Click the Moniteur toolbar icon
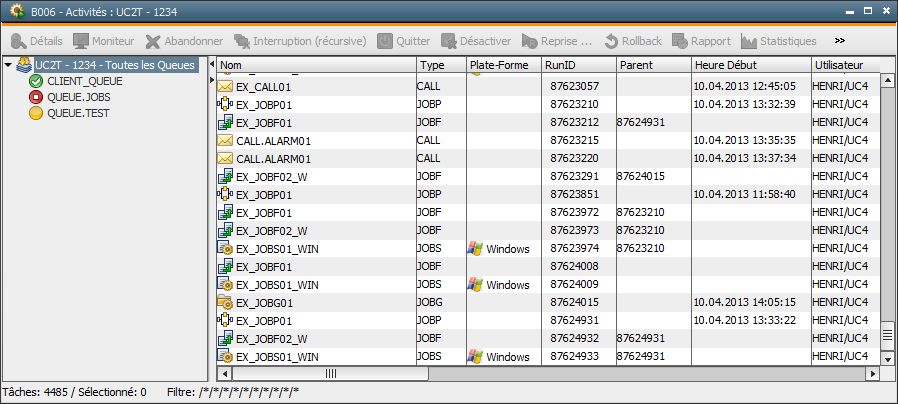 [80, 41]
